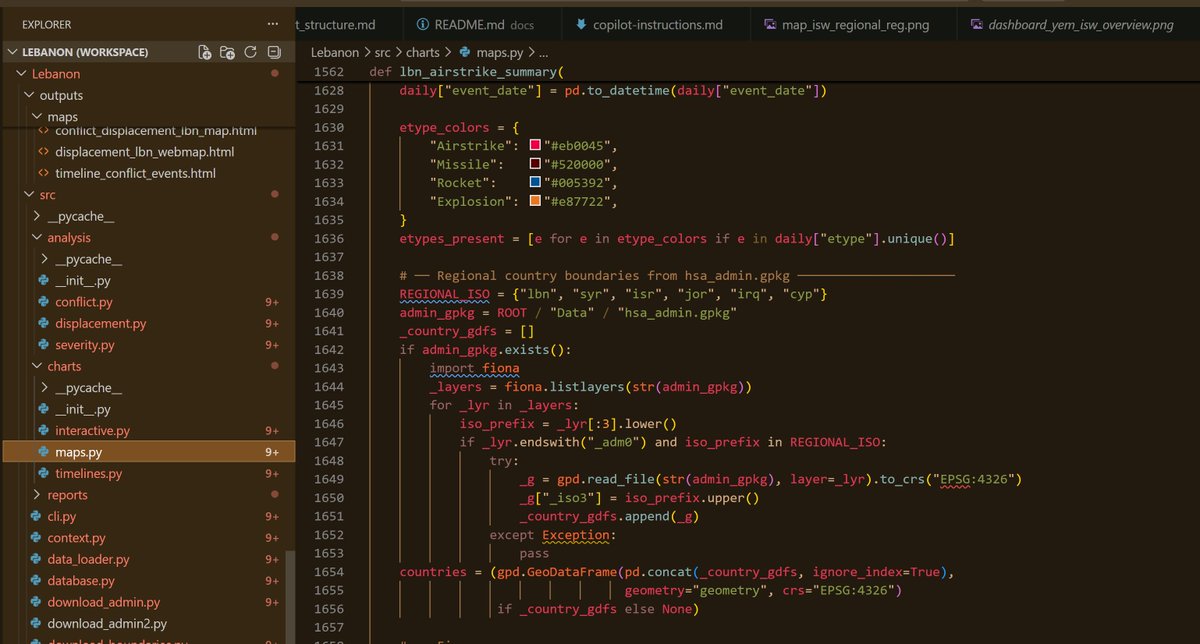Click 'if admin_gpkg.exists():' code text
1200x644 pixels.
coord(485,350)
